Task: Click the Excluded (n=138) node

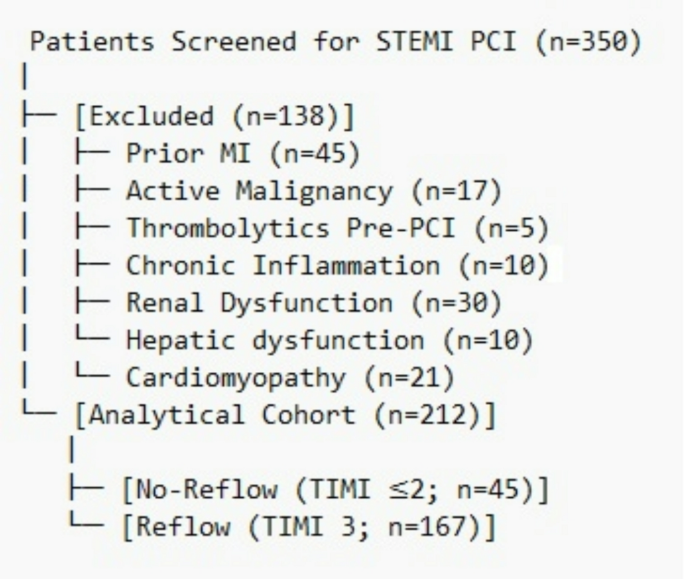Action: tap(214, 117)
